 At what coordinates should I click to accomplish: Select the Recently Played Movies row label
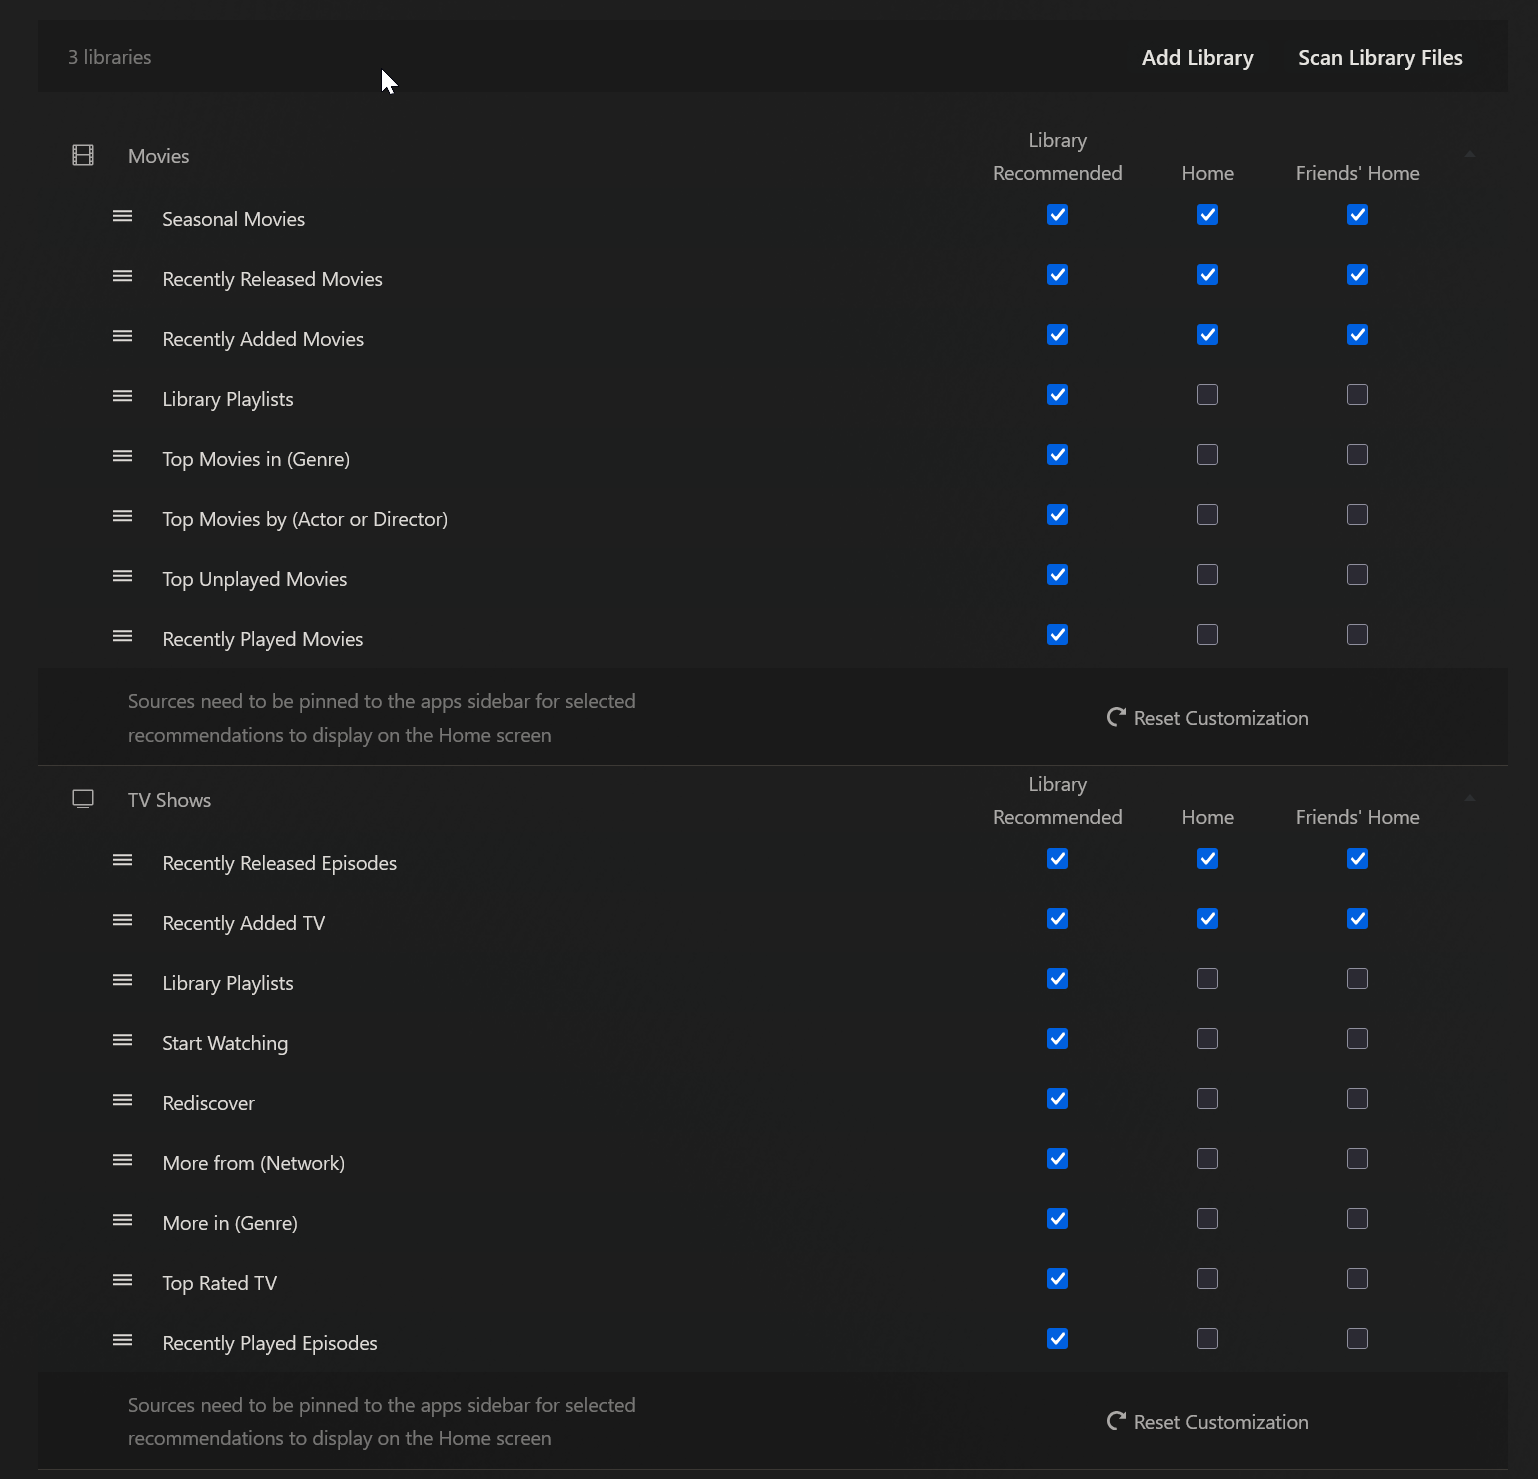[x=262, y=639]
